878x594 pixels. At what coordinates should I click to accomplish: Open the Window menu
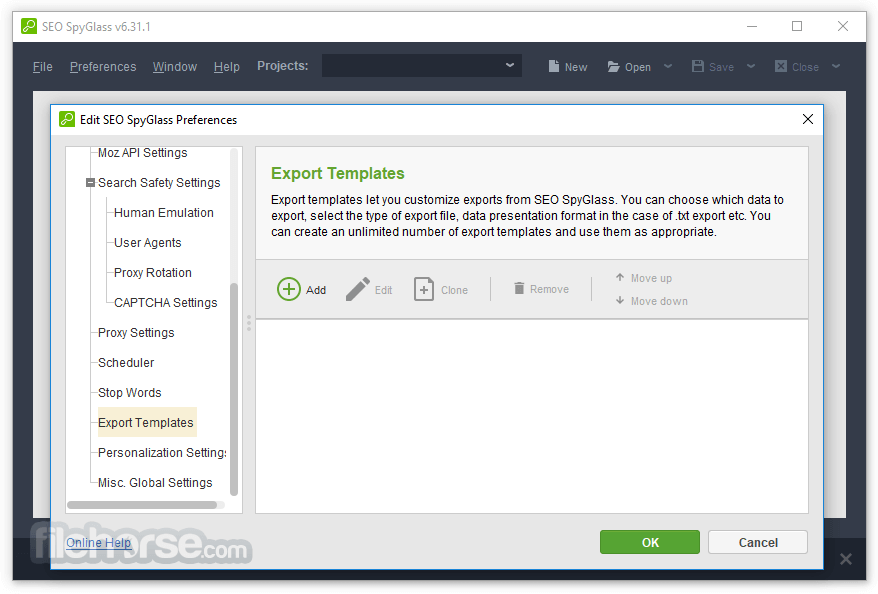(x=175, y=67)
